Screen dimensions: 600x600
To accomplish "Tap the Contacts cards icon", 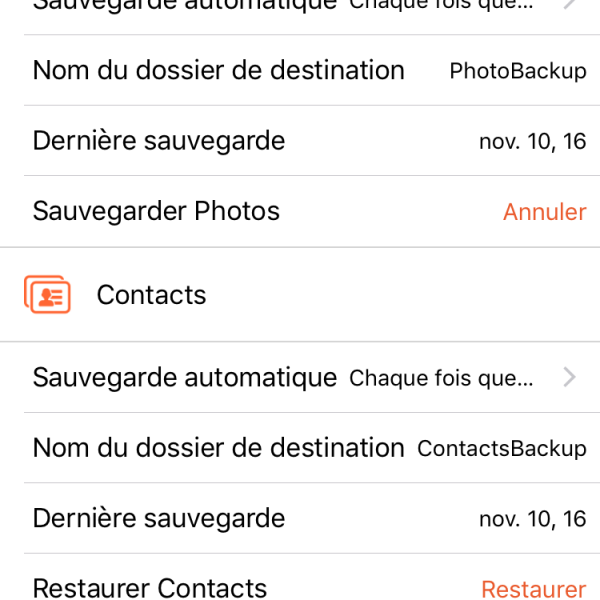I will 47,295.
